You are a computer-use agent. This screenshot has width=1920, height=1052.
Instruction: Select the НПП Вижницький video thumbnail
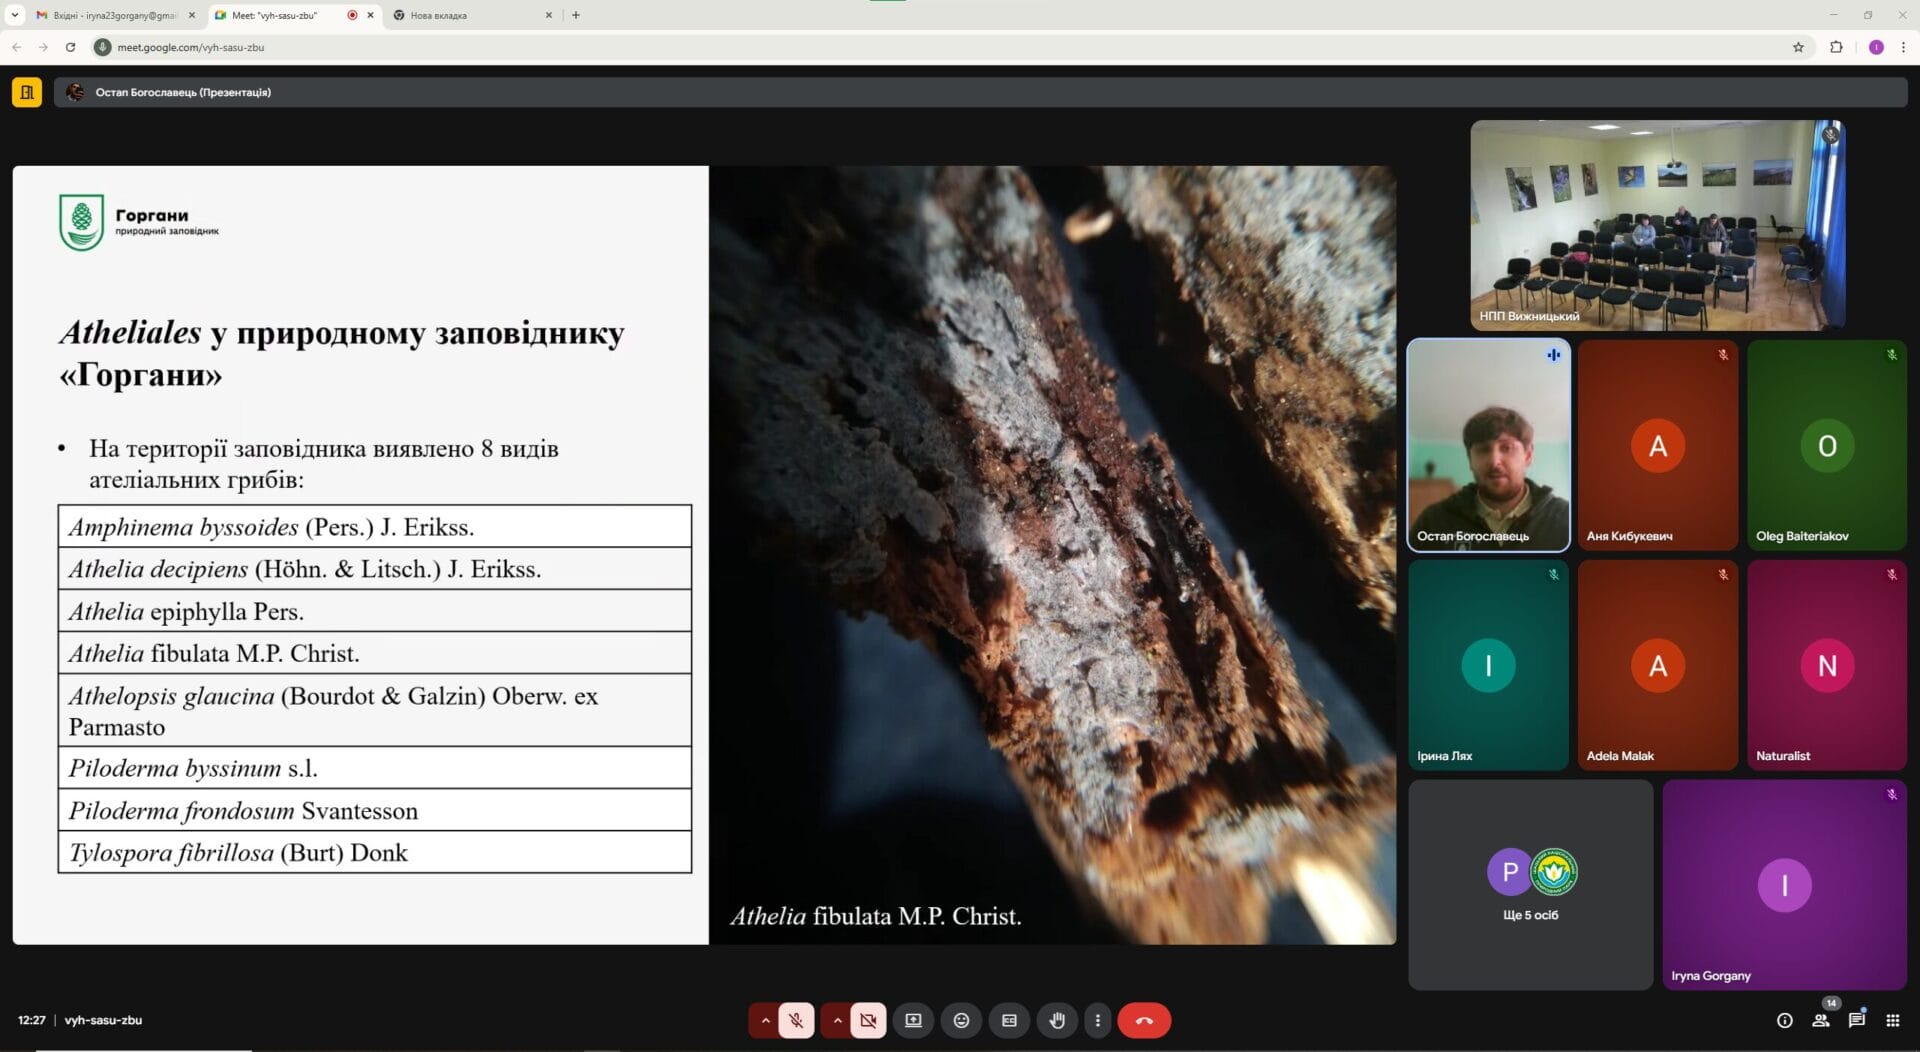(1657, 225)
